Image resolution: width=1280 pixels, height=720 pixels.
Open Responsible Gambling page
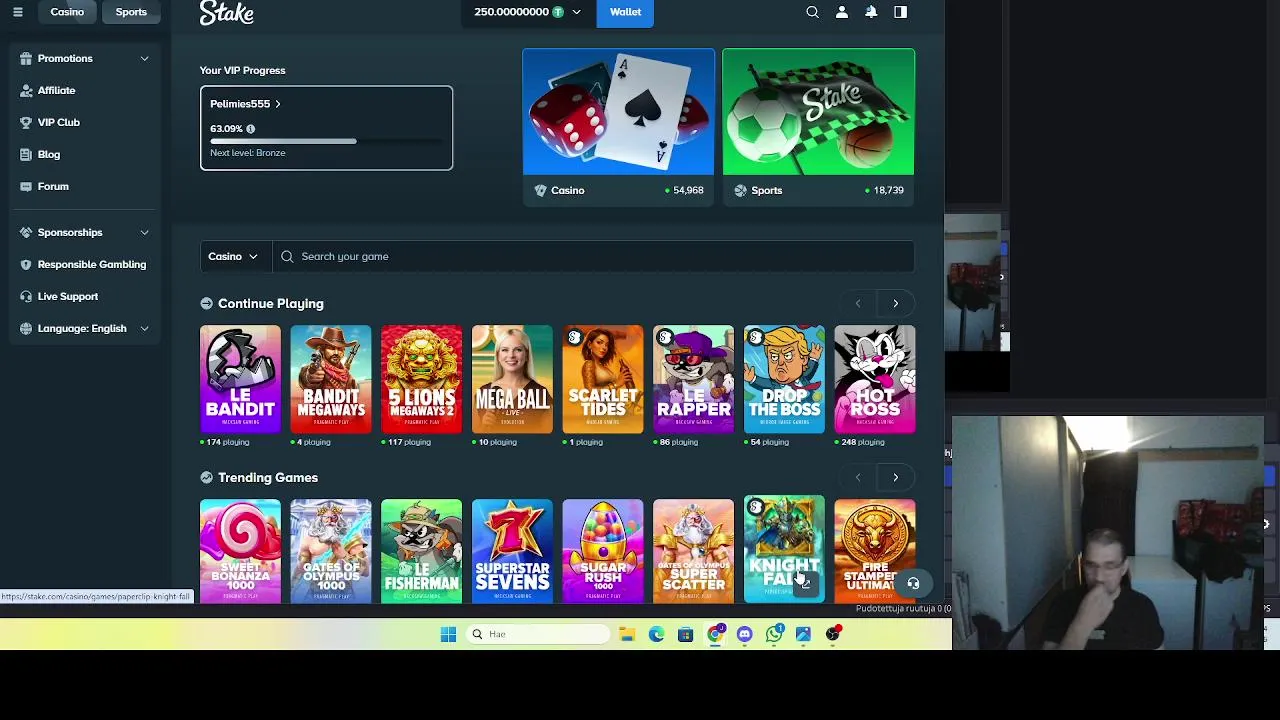pyautogui.click(x=91, y=264)
